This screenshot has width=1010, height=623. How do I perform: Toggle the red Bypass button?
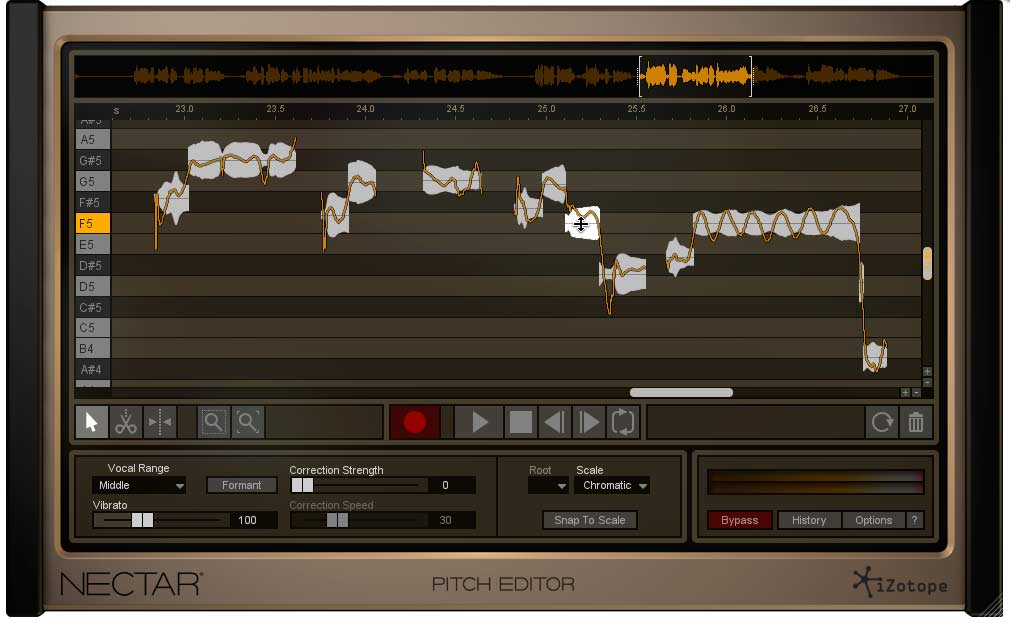[739, 520]
